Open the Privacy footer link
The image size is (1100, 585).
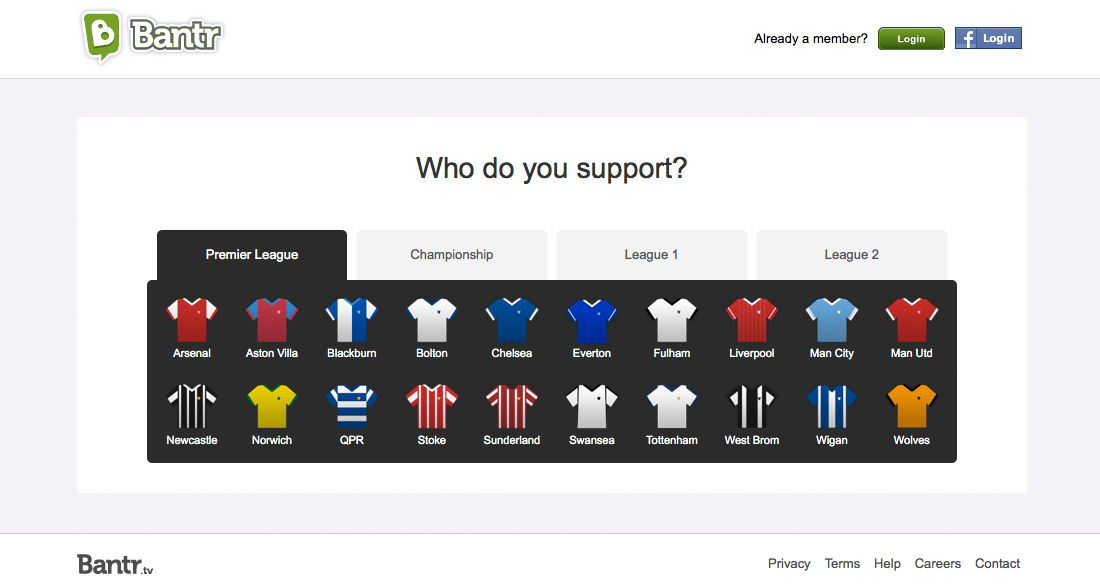click(789, 563)
